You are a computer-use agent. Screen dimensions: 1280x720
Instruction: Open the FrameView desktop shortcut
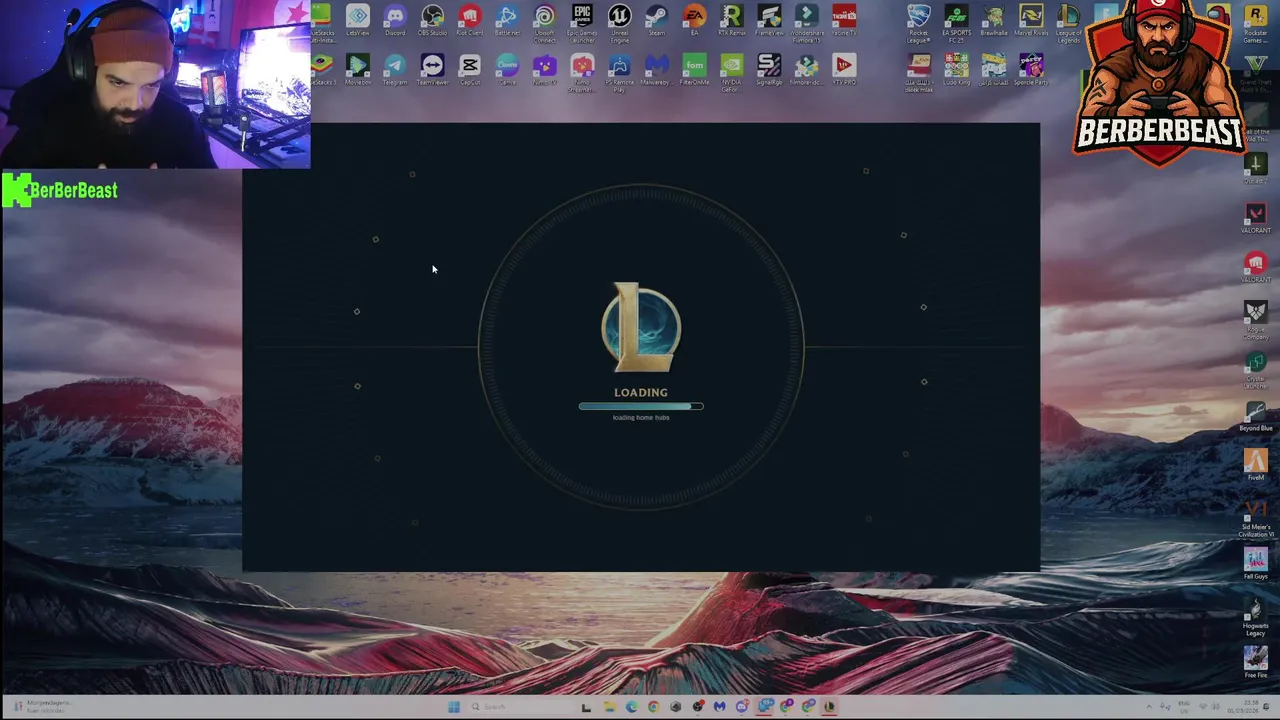coord(769,20)
